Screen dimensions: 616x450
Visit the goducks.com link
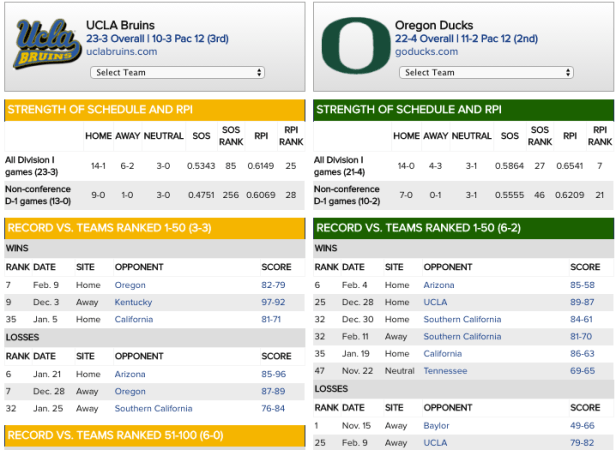(x=418, y=51)
